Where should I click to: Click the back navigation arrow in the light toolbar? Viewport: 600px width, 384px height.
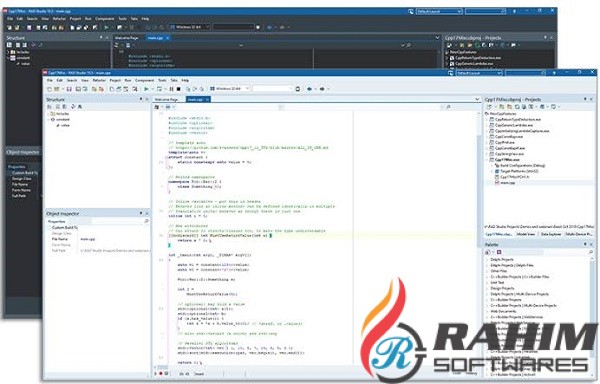pos(309,89)
